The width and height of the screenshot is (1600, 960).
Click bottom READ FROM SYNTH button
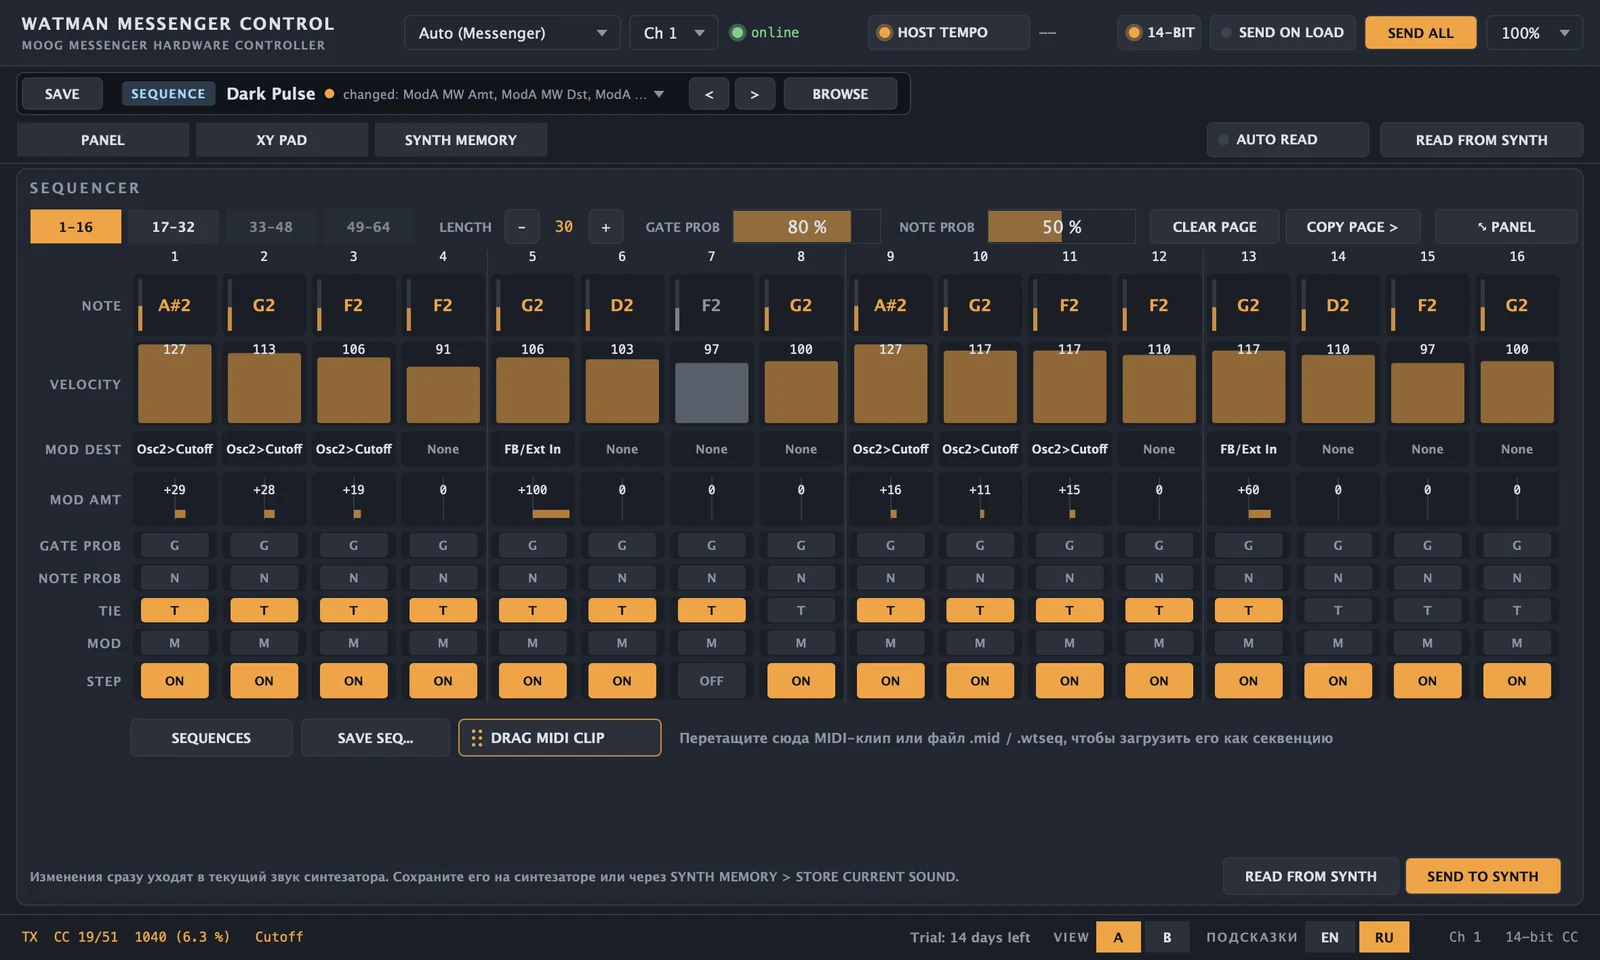tap(1310, 876)
